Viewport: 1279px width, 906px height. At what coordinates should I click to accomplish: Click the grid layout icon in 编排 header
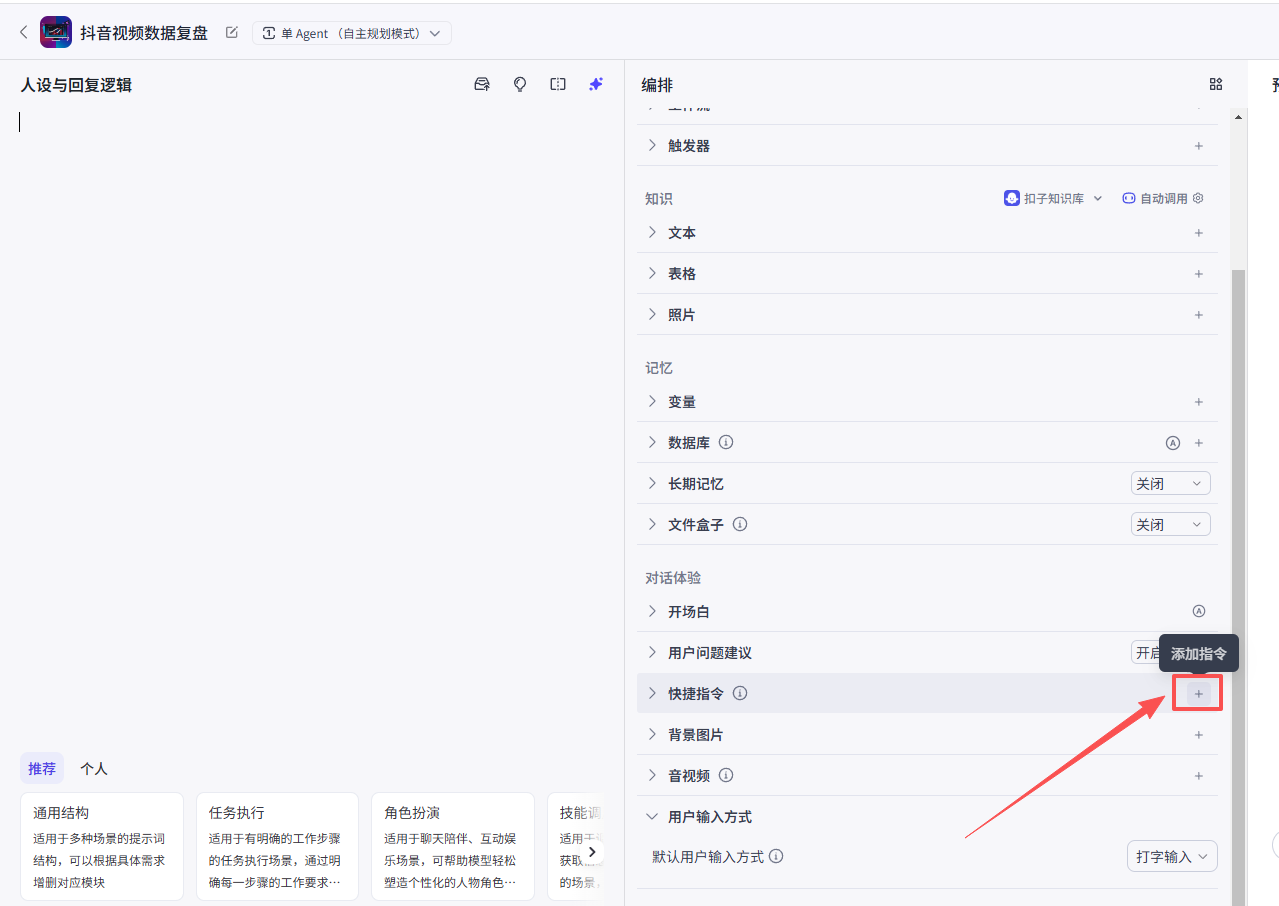pyautogui.click(x=1216, y=85)
